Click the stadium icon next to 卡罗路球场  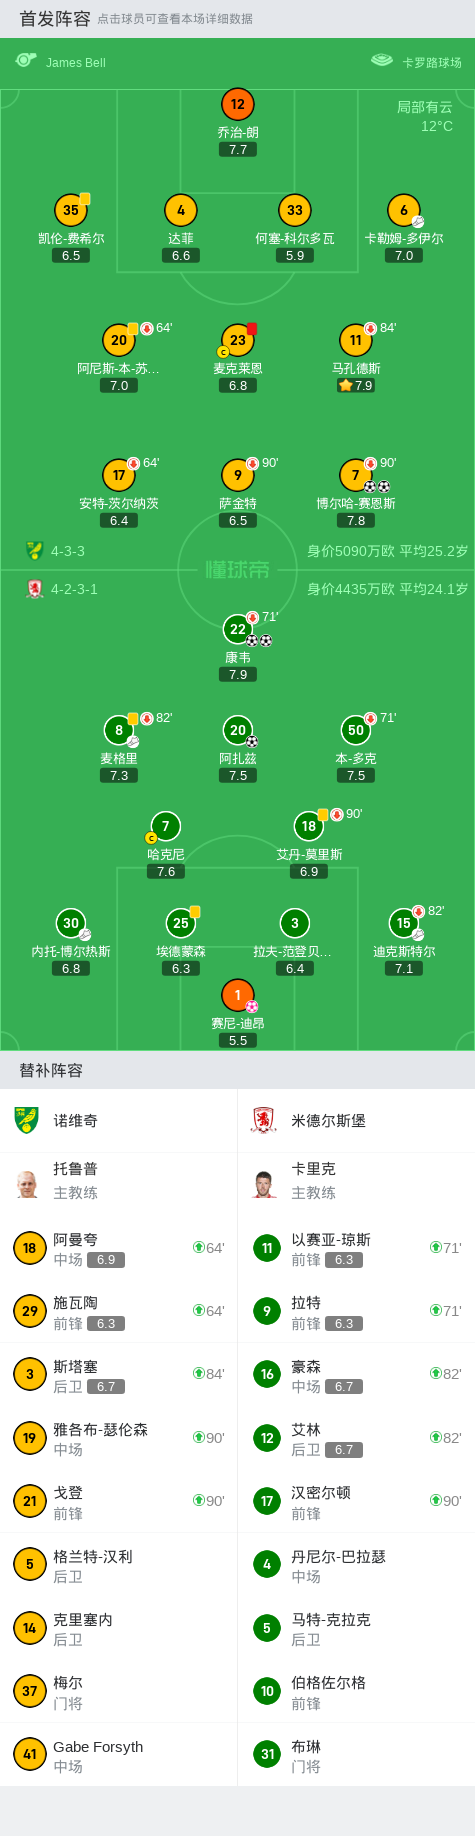[x=382, y=60]
